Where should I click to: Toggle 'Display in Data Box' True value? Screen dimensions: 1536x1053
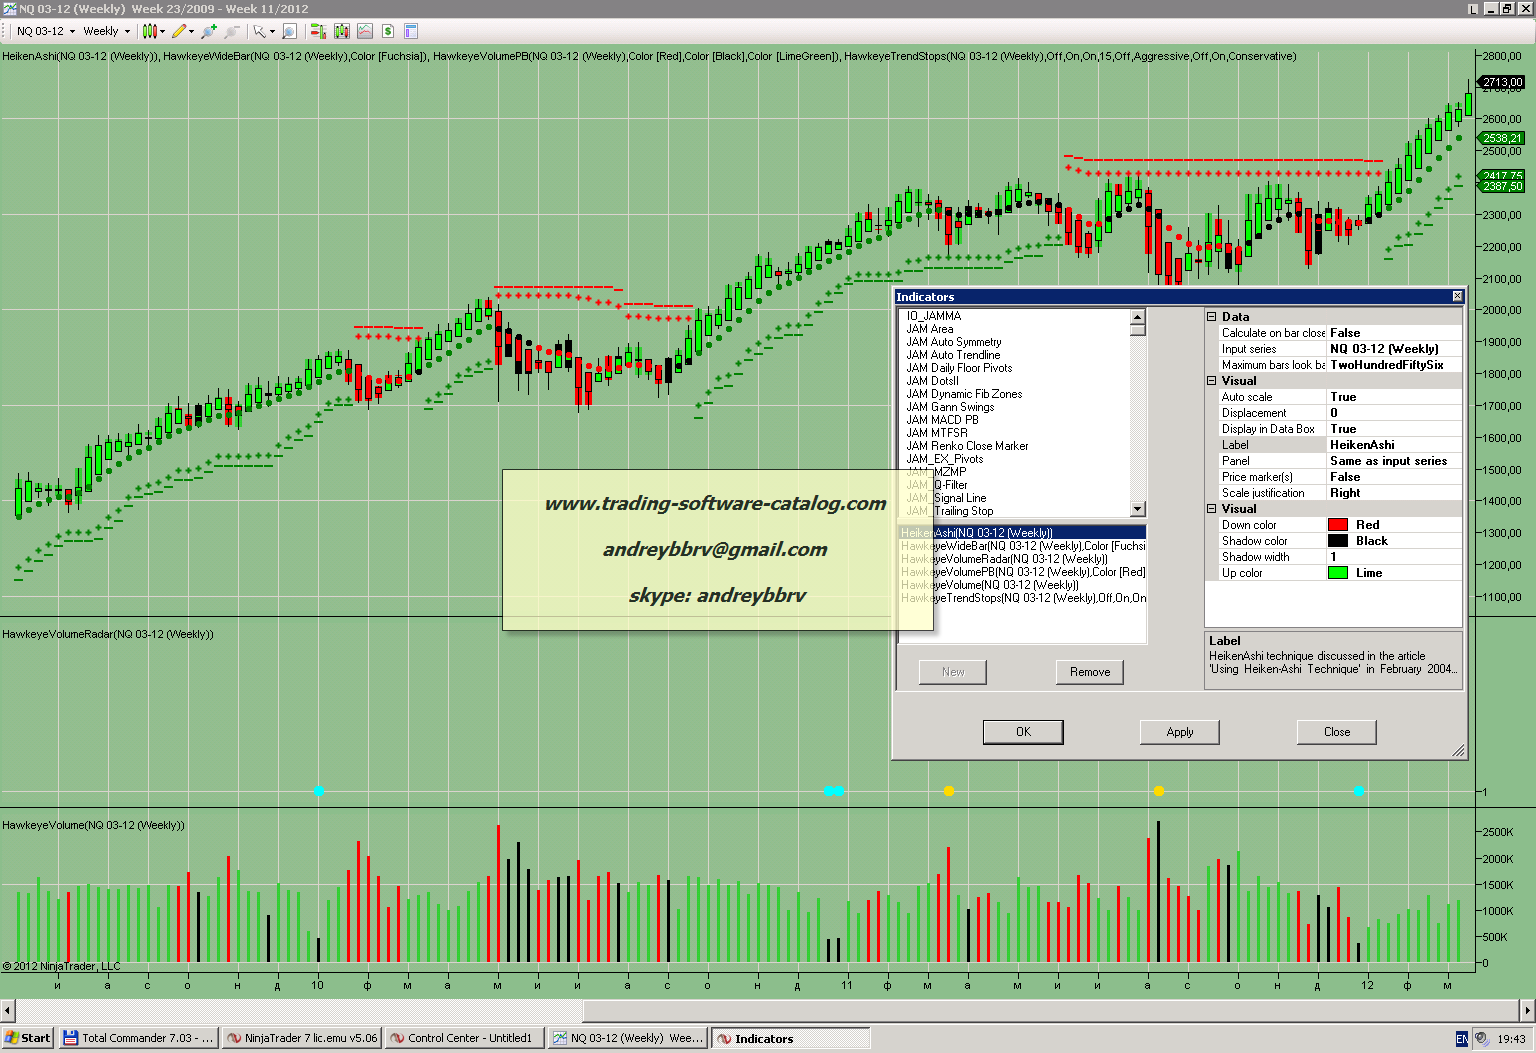[1393, 429]
